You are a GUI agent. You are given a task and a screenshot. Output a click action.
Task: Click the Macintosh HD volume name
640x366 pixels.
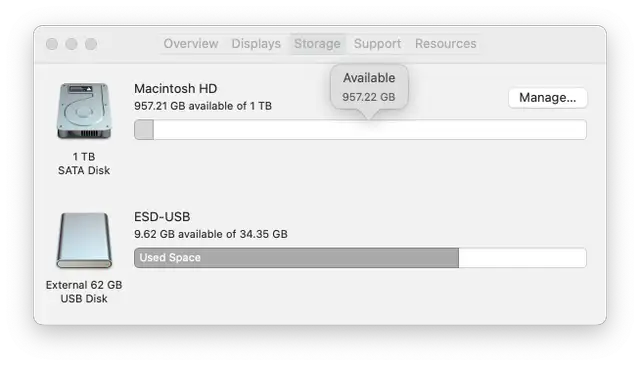tap(176, 89)
